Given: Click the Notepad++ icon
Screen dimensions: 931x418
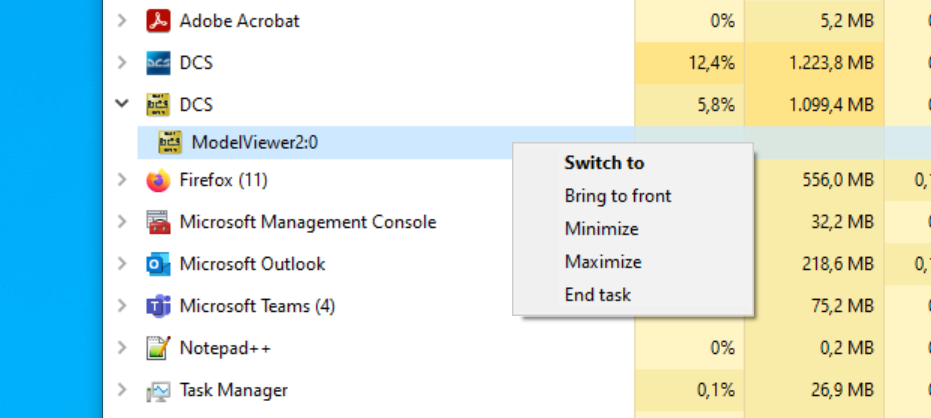Looking at the screenshot, I should coord(158,348).
